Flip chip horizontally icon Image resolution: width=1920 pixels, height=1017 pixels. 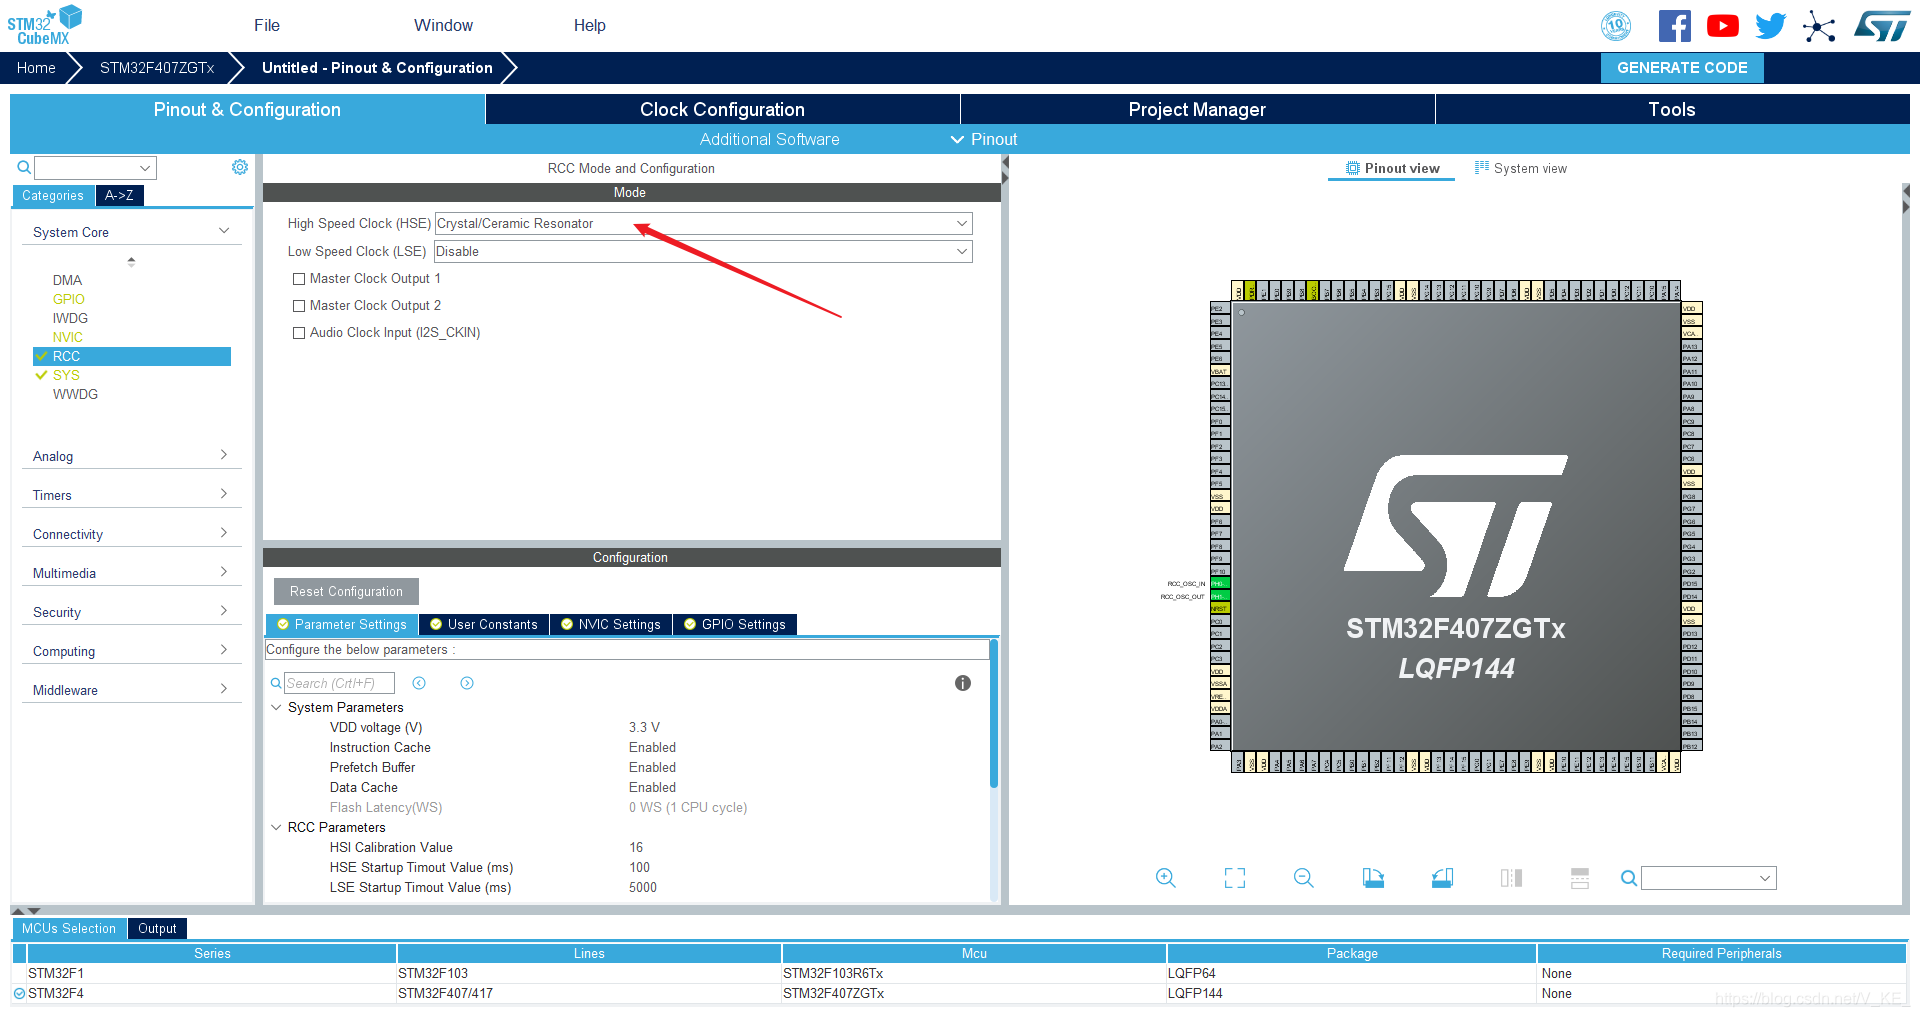[x=1511, y=878]
